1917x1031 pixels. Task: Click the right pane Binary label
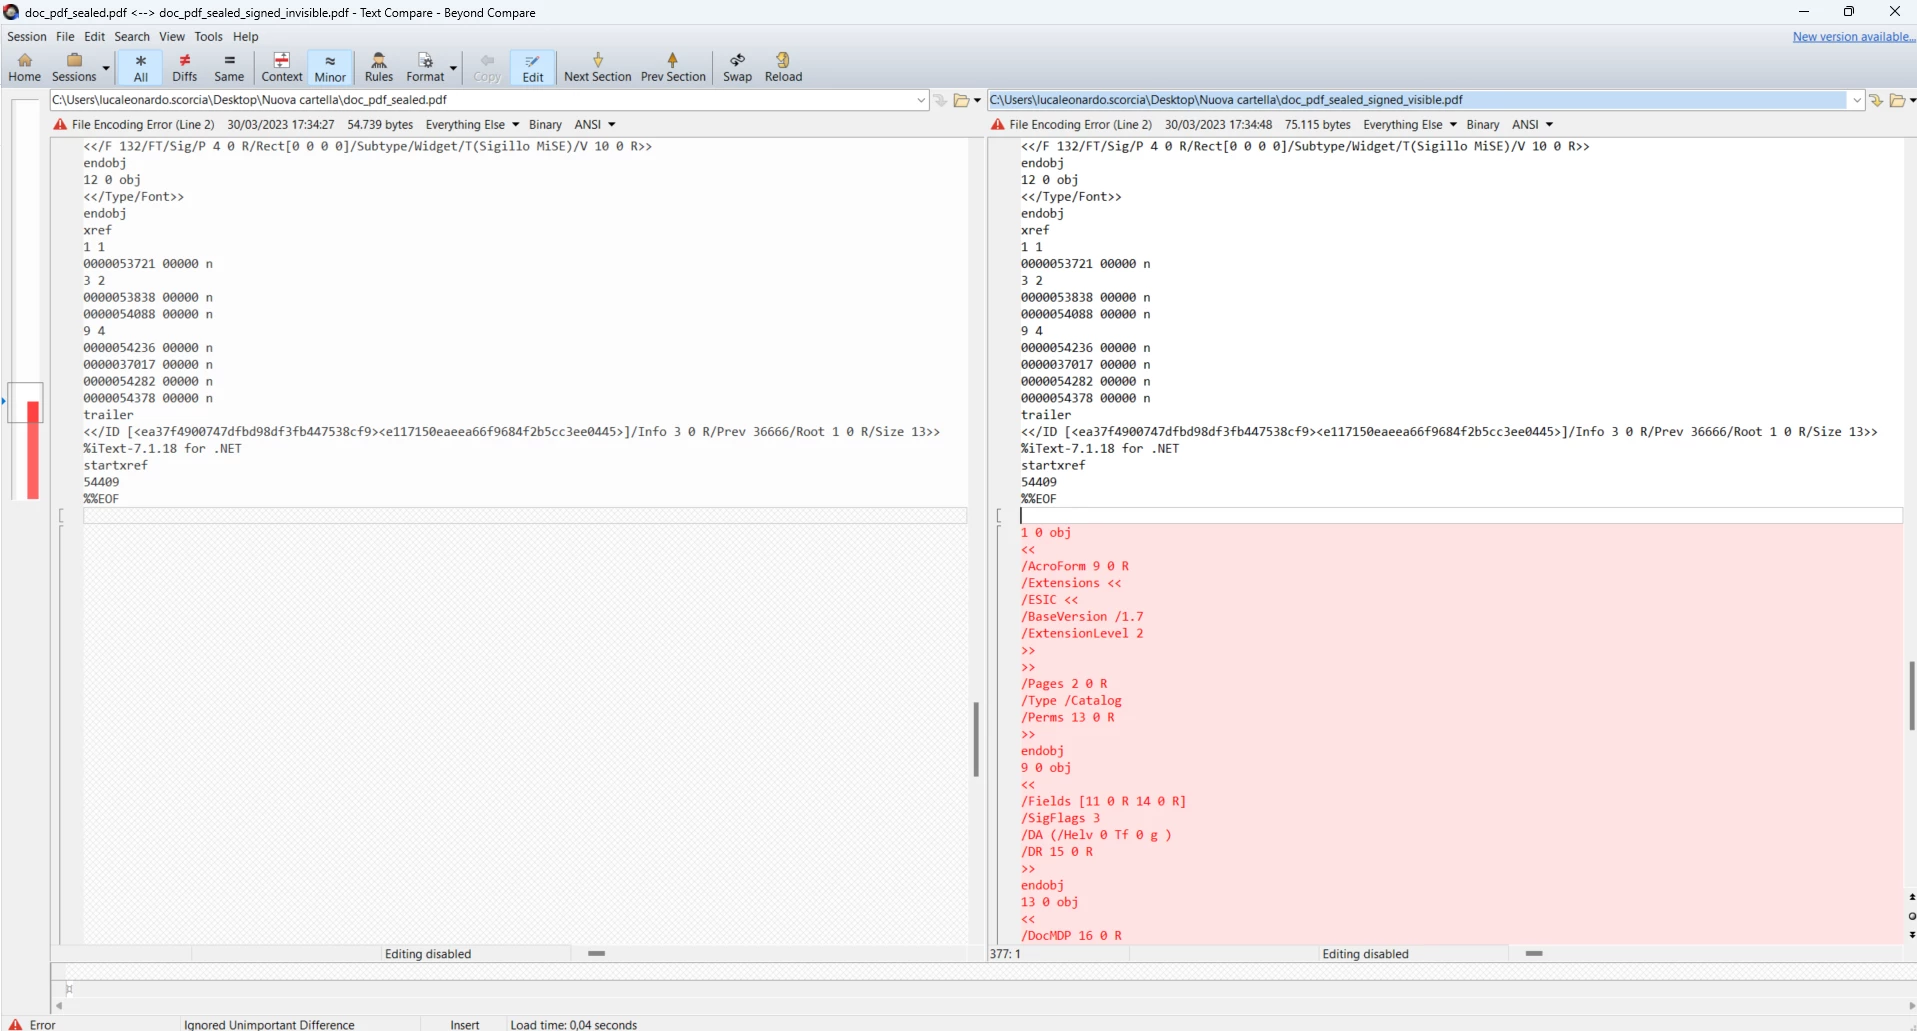coord(1483,125)
